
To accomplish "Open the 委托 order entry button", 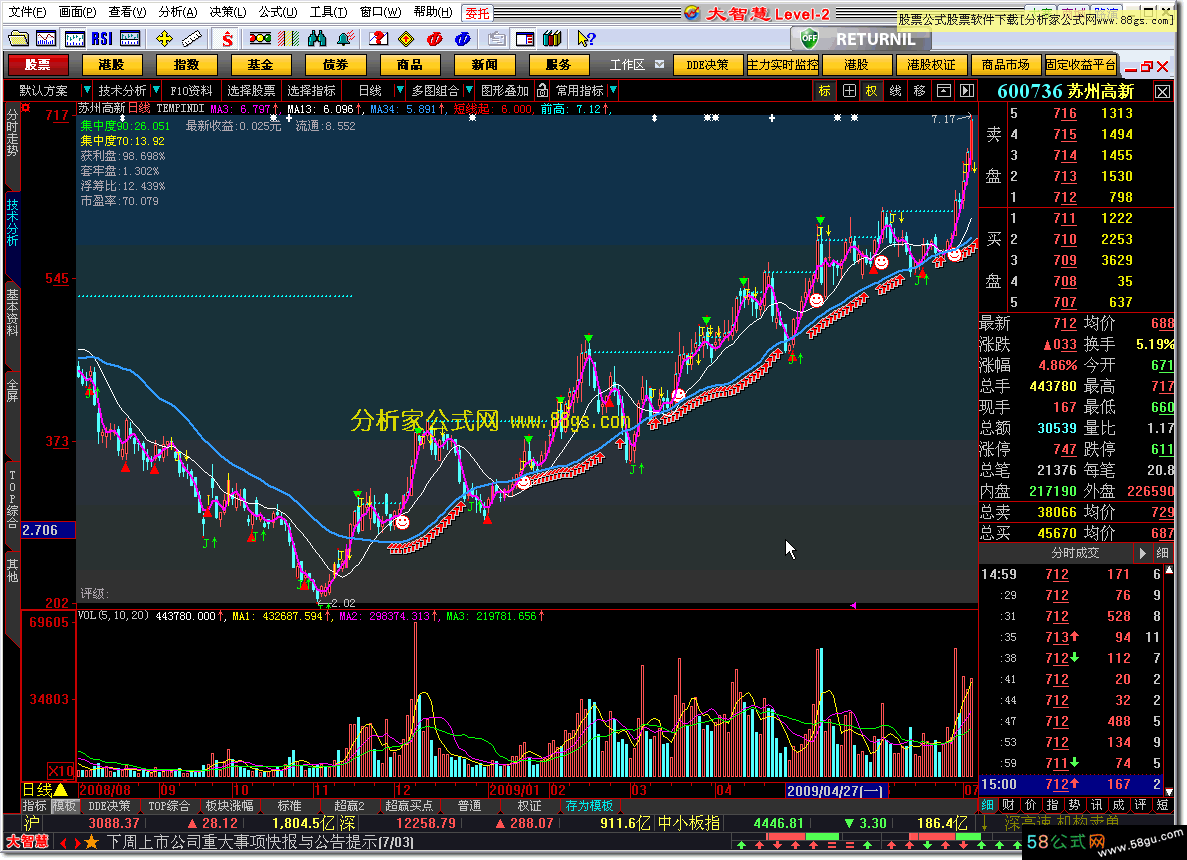I will point(477,13).
